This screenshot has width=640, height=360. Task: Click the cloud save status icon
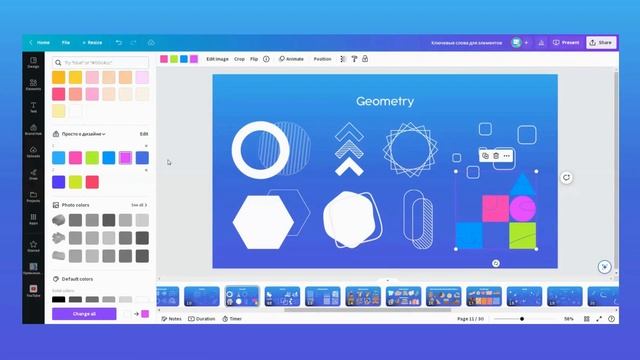tap(151, 42)
